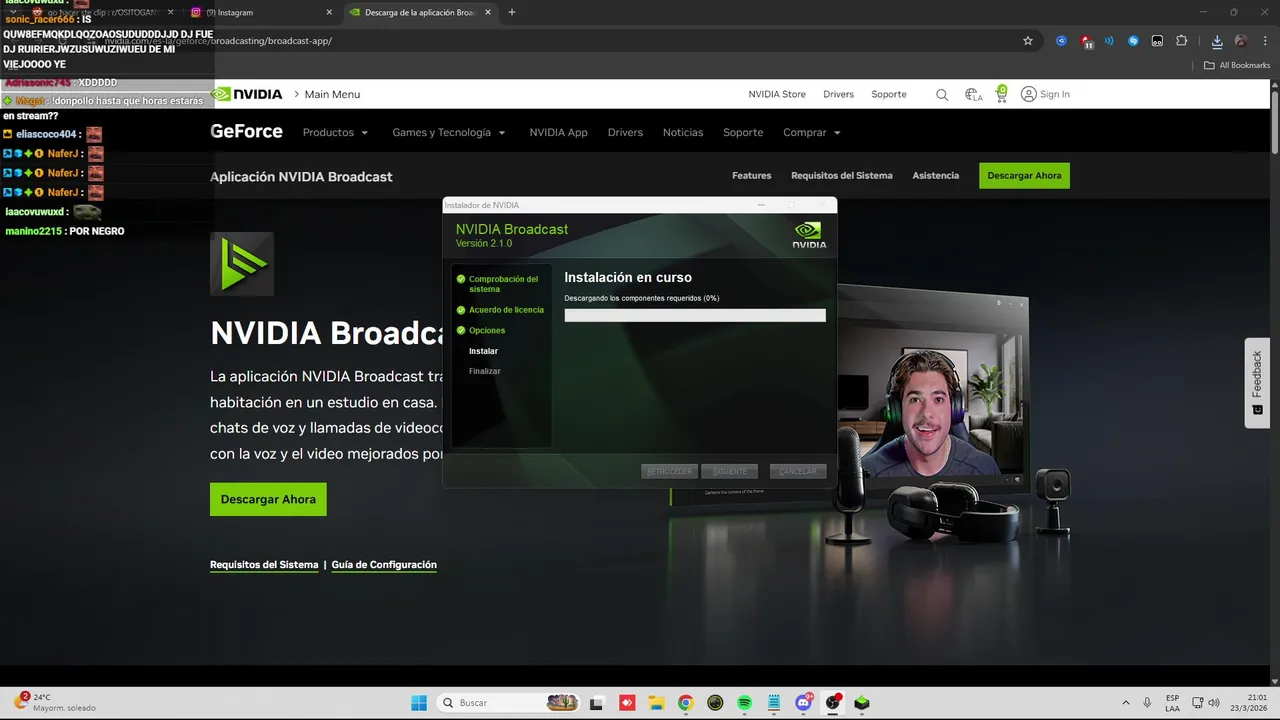Click the Siguiente button in installer
The height and width of the screenshot is (720, 1280).
point(730,471)
